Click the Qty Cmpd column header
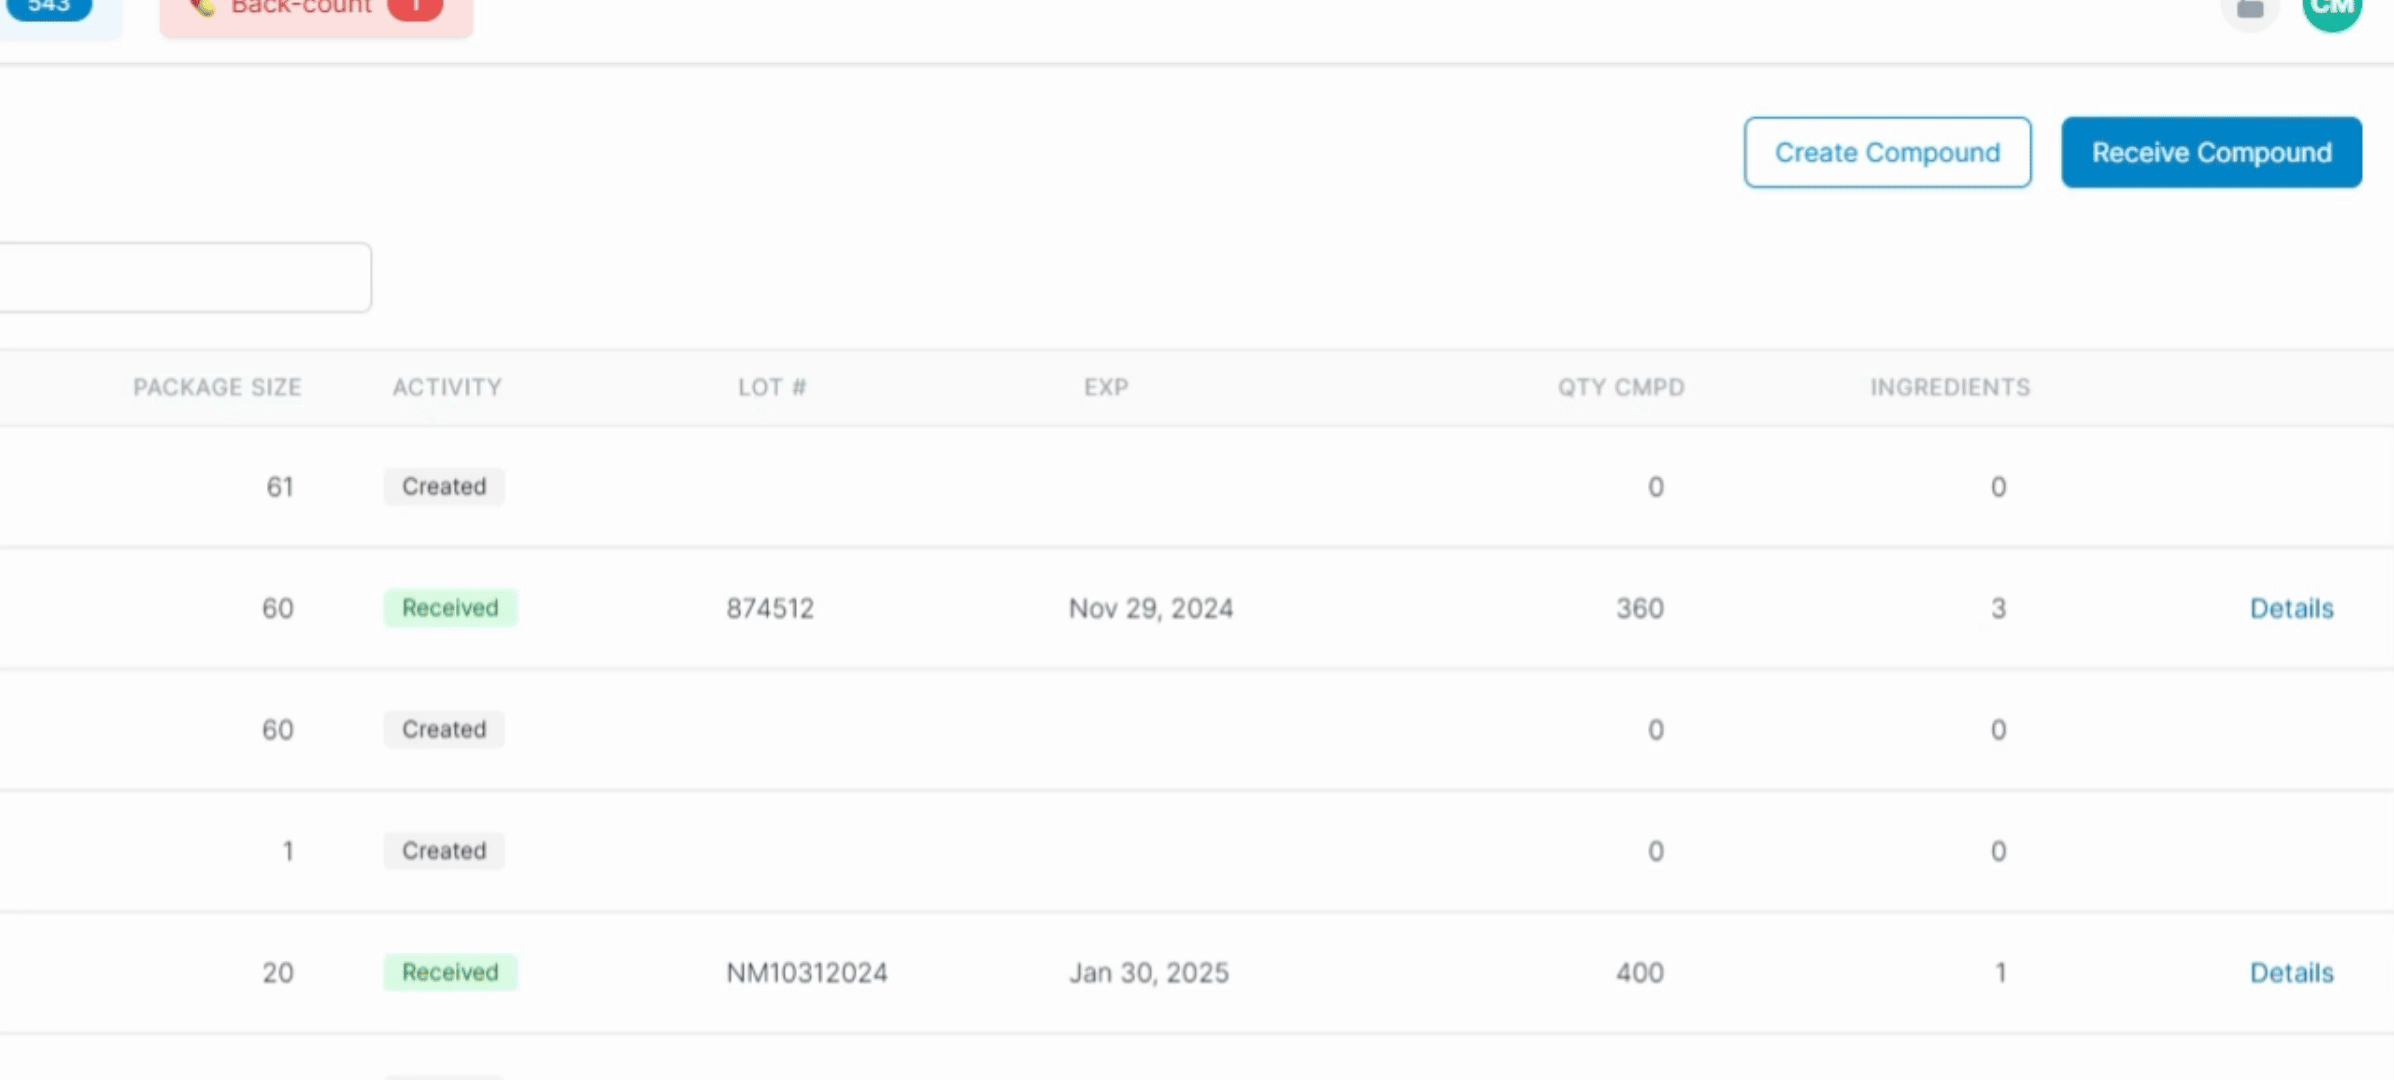2394x1080 pixels. pyautogui.click(x=1620, y=387)
